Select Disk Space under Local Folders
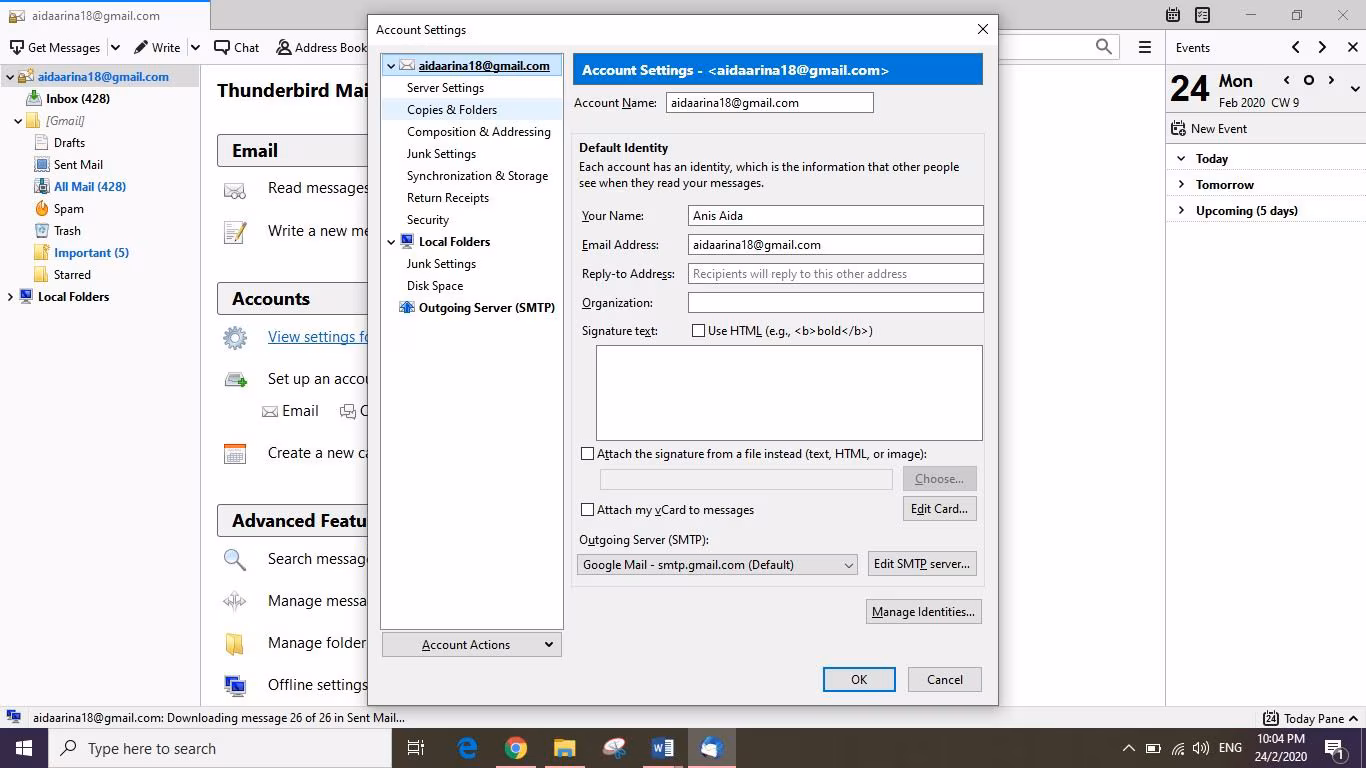 tap(435, 286)
